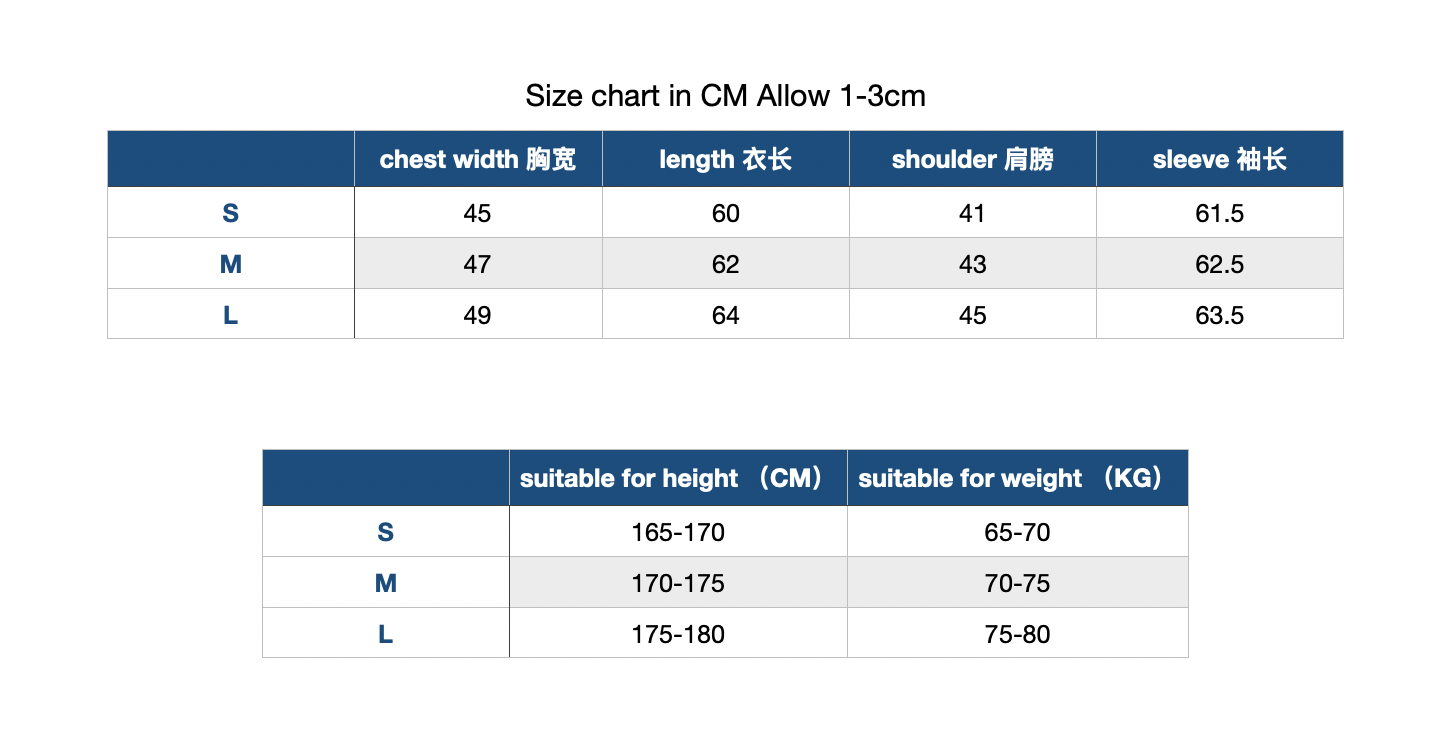Select the 'sleeve 袖长' column header

tap(1219, 159)
